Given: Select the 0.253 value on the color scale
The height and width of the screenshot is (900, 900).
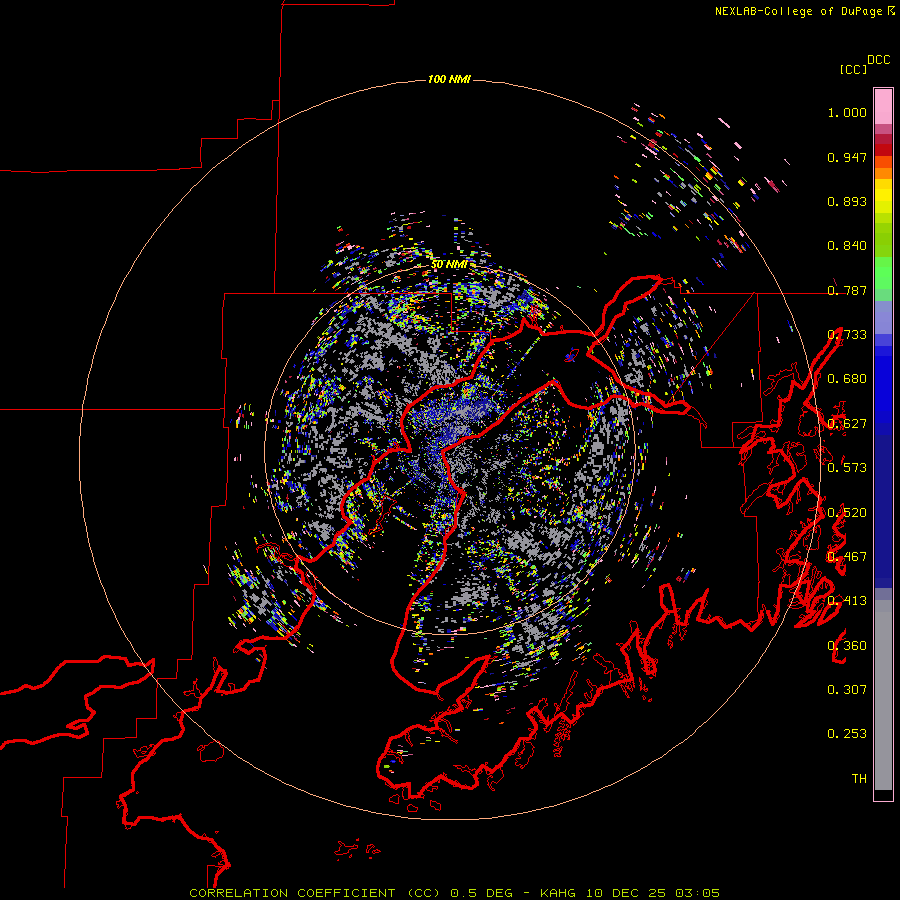Looking at the screenshot, I should (847, 734).
